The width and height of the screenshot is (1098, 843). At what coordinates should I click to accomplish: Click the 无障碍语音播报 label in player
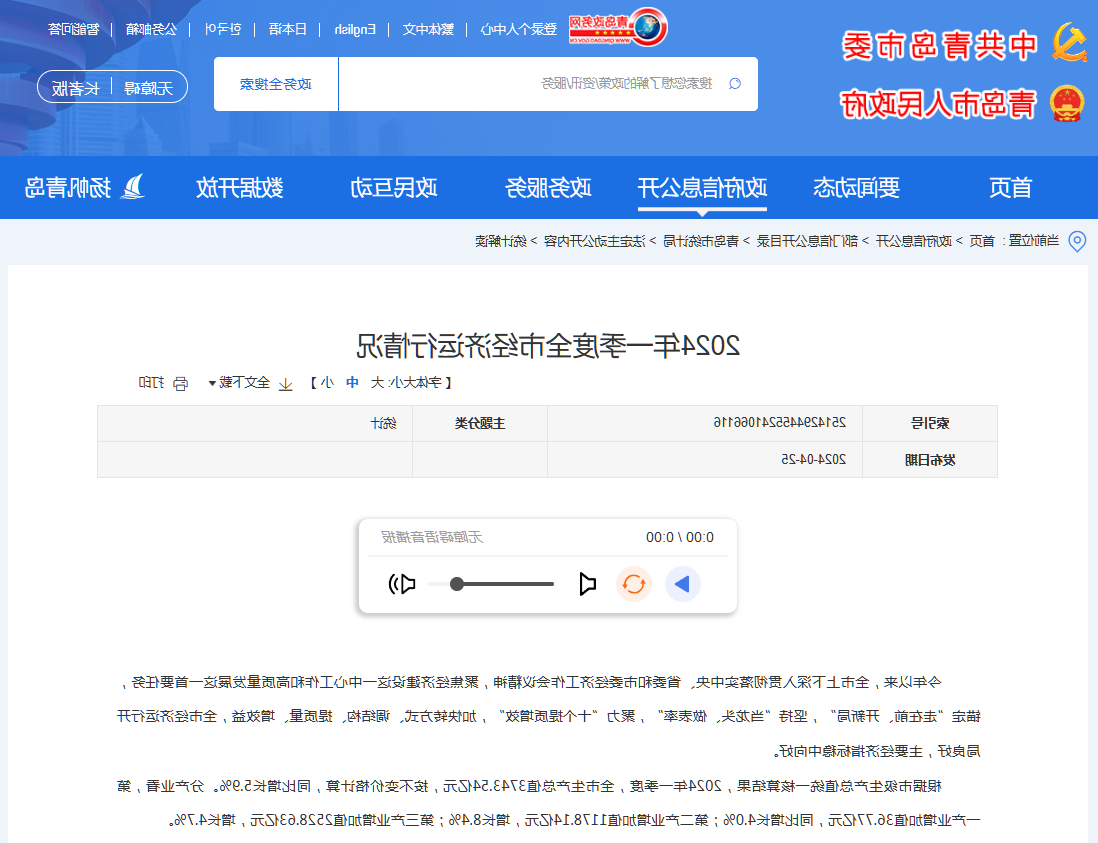click(x=432, y=538)
